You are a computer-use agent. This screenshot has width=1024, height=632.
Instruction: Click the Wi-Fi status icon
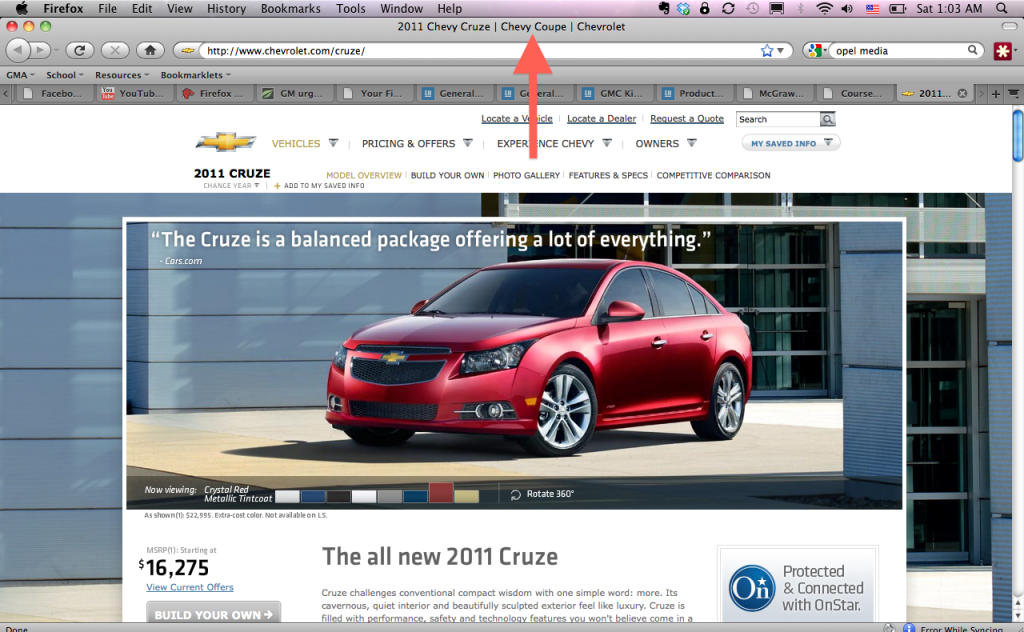(825, 8)
